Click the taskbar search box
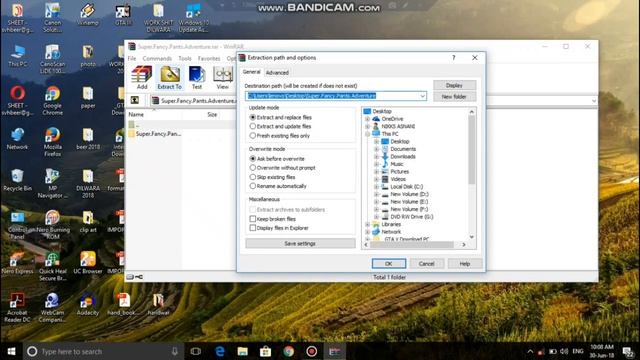 coord(102,351)
